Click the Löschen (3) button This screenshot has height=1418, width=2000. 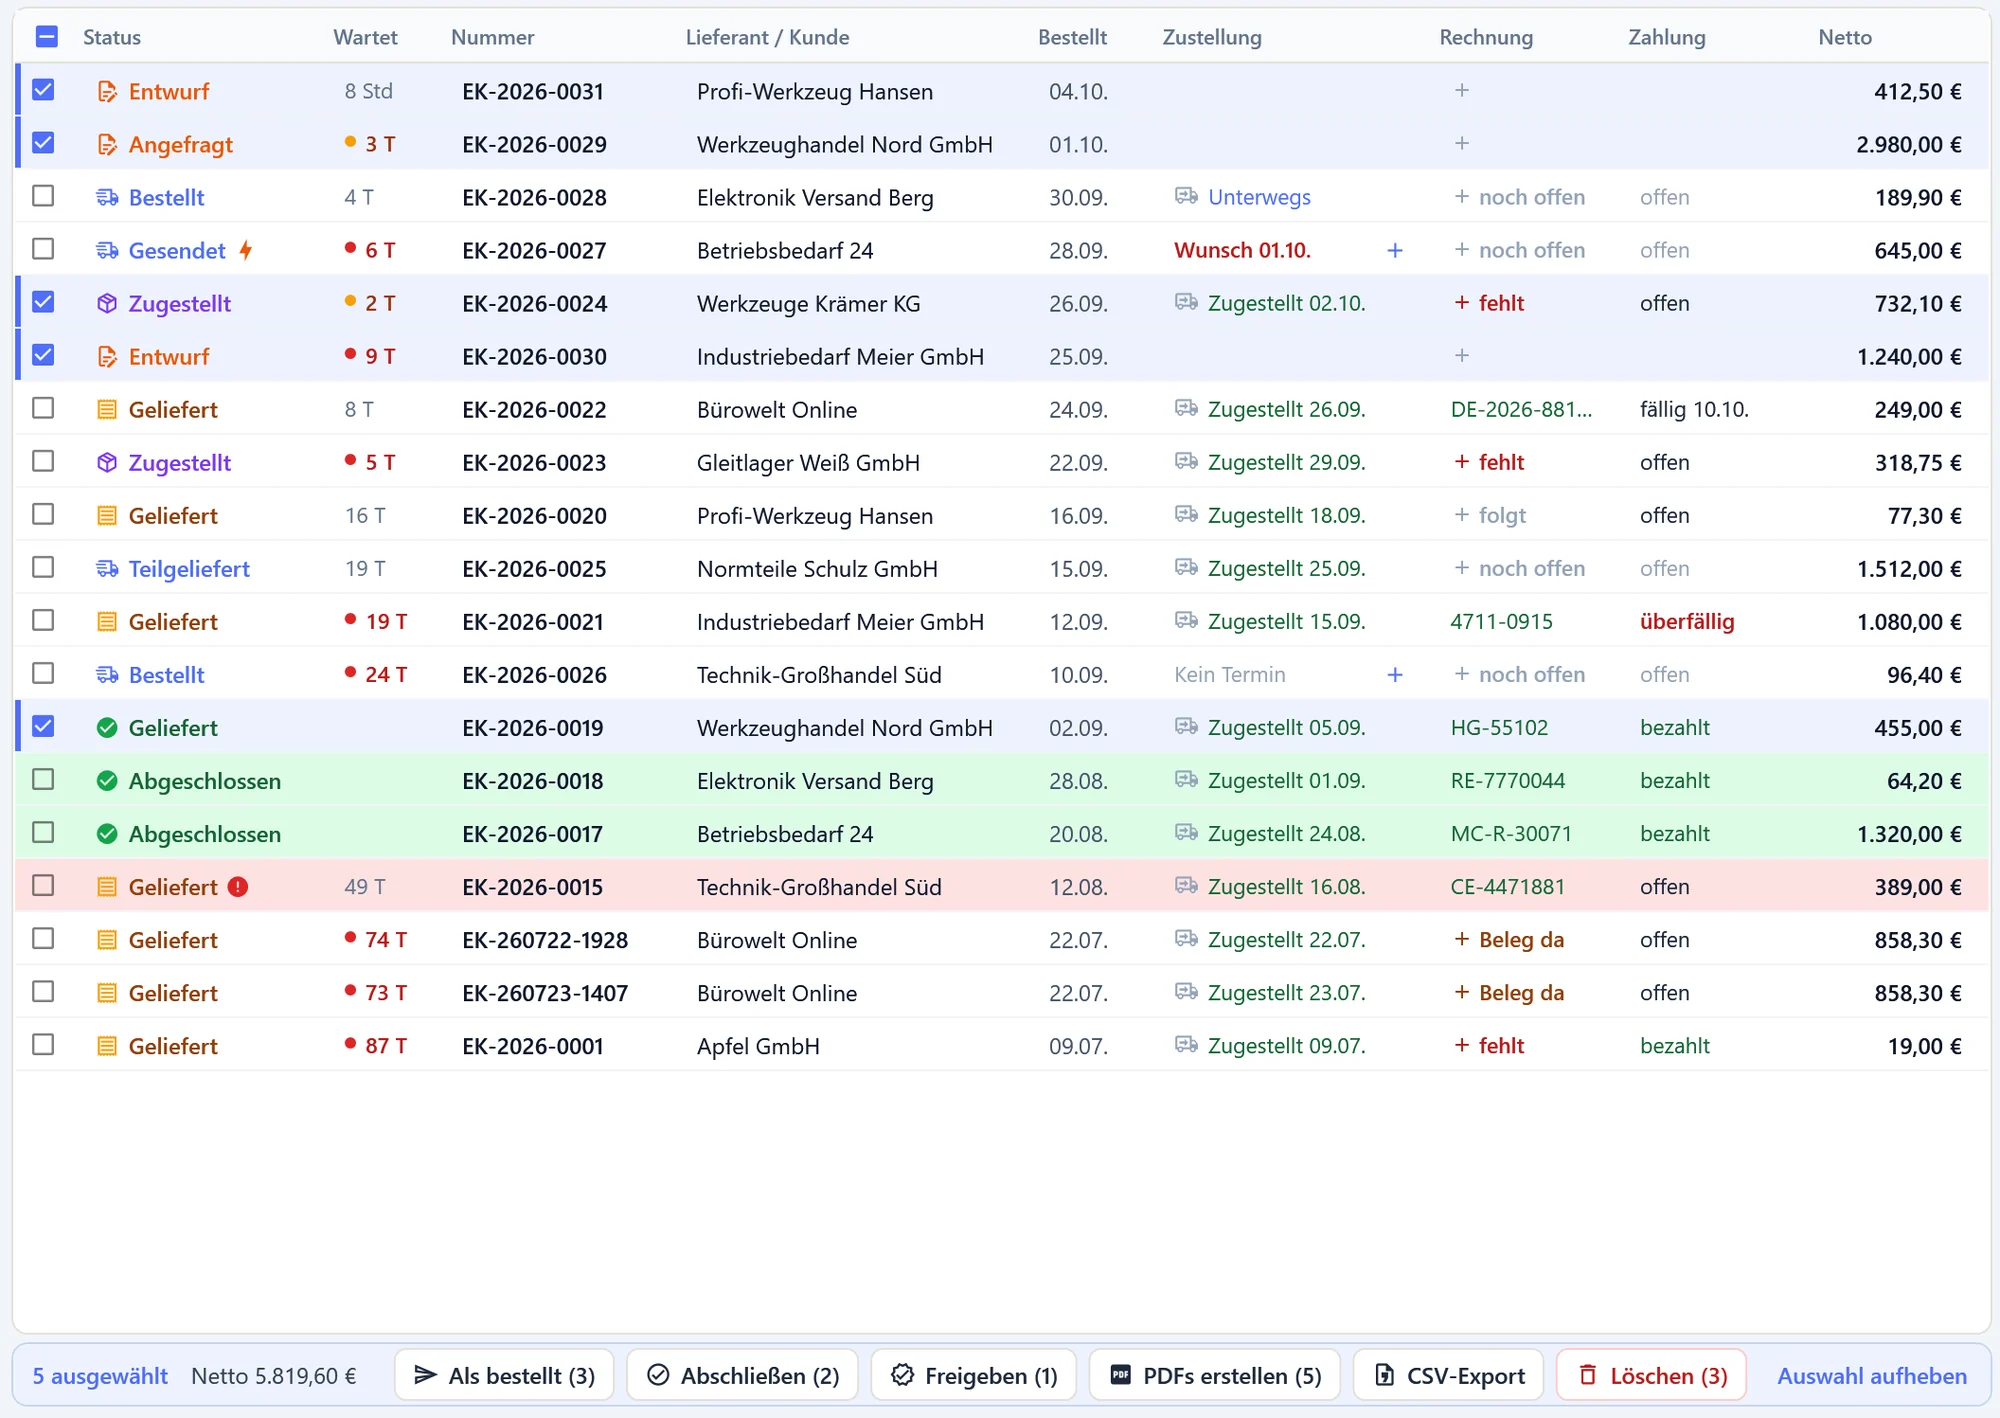[x=1651, y=1376]
